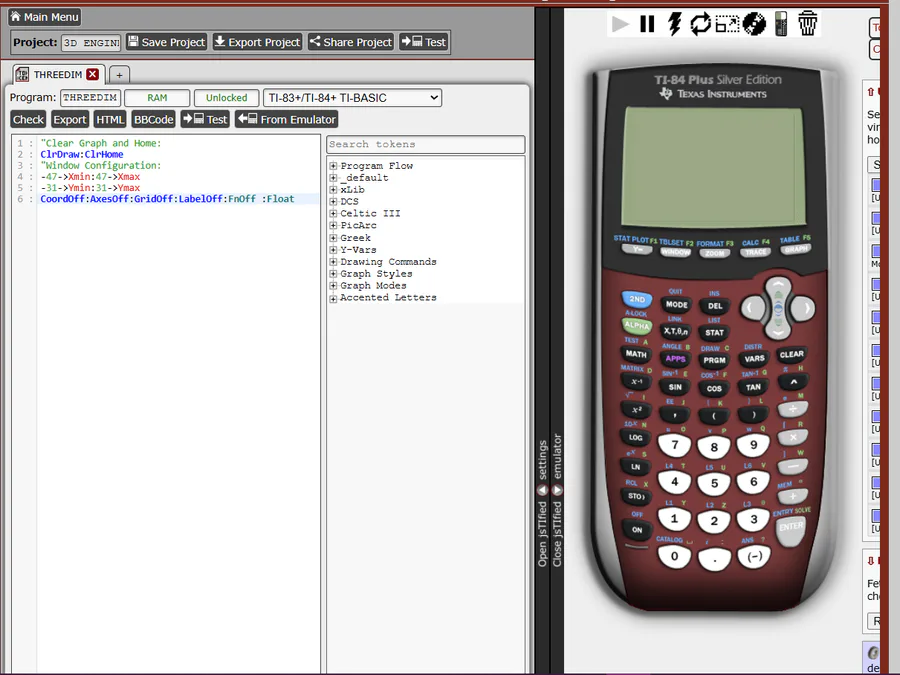Expand the Program Flow tokens
The width and height of the screenshot is (900, 675).
(x=333, y=166)
